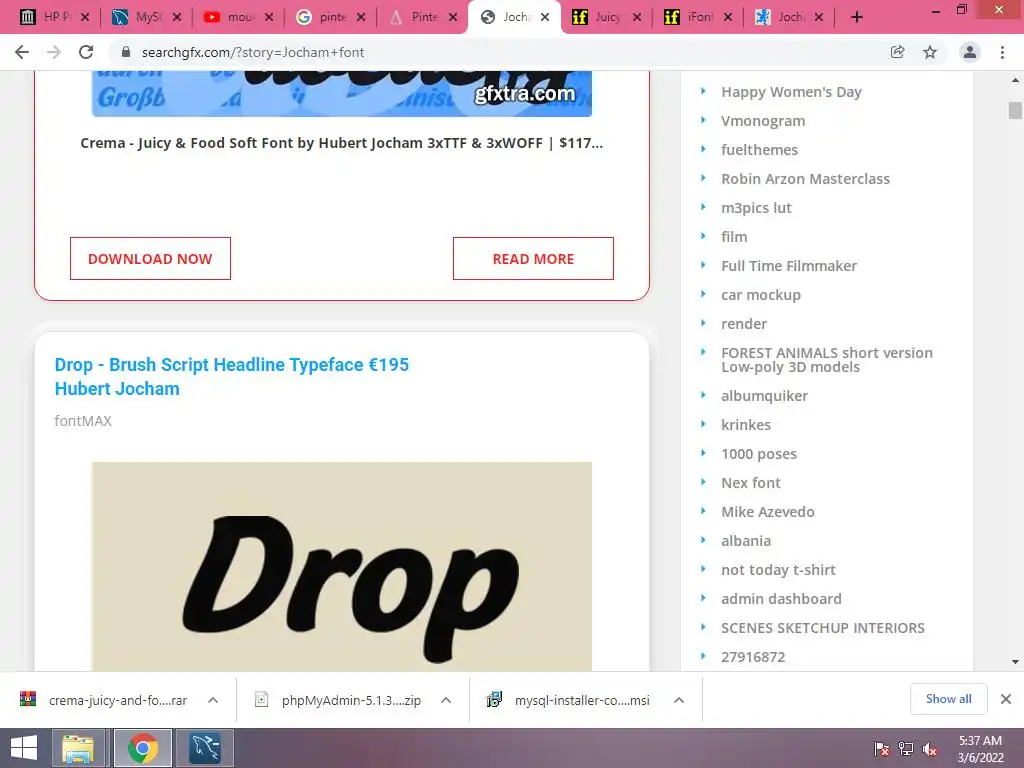
Task: Open the admin dashboard search link
Action: (x=781, y=599)
